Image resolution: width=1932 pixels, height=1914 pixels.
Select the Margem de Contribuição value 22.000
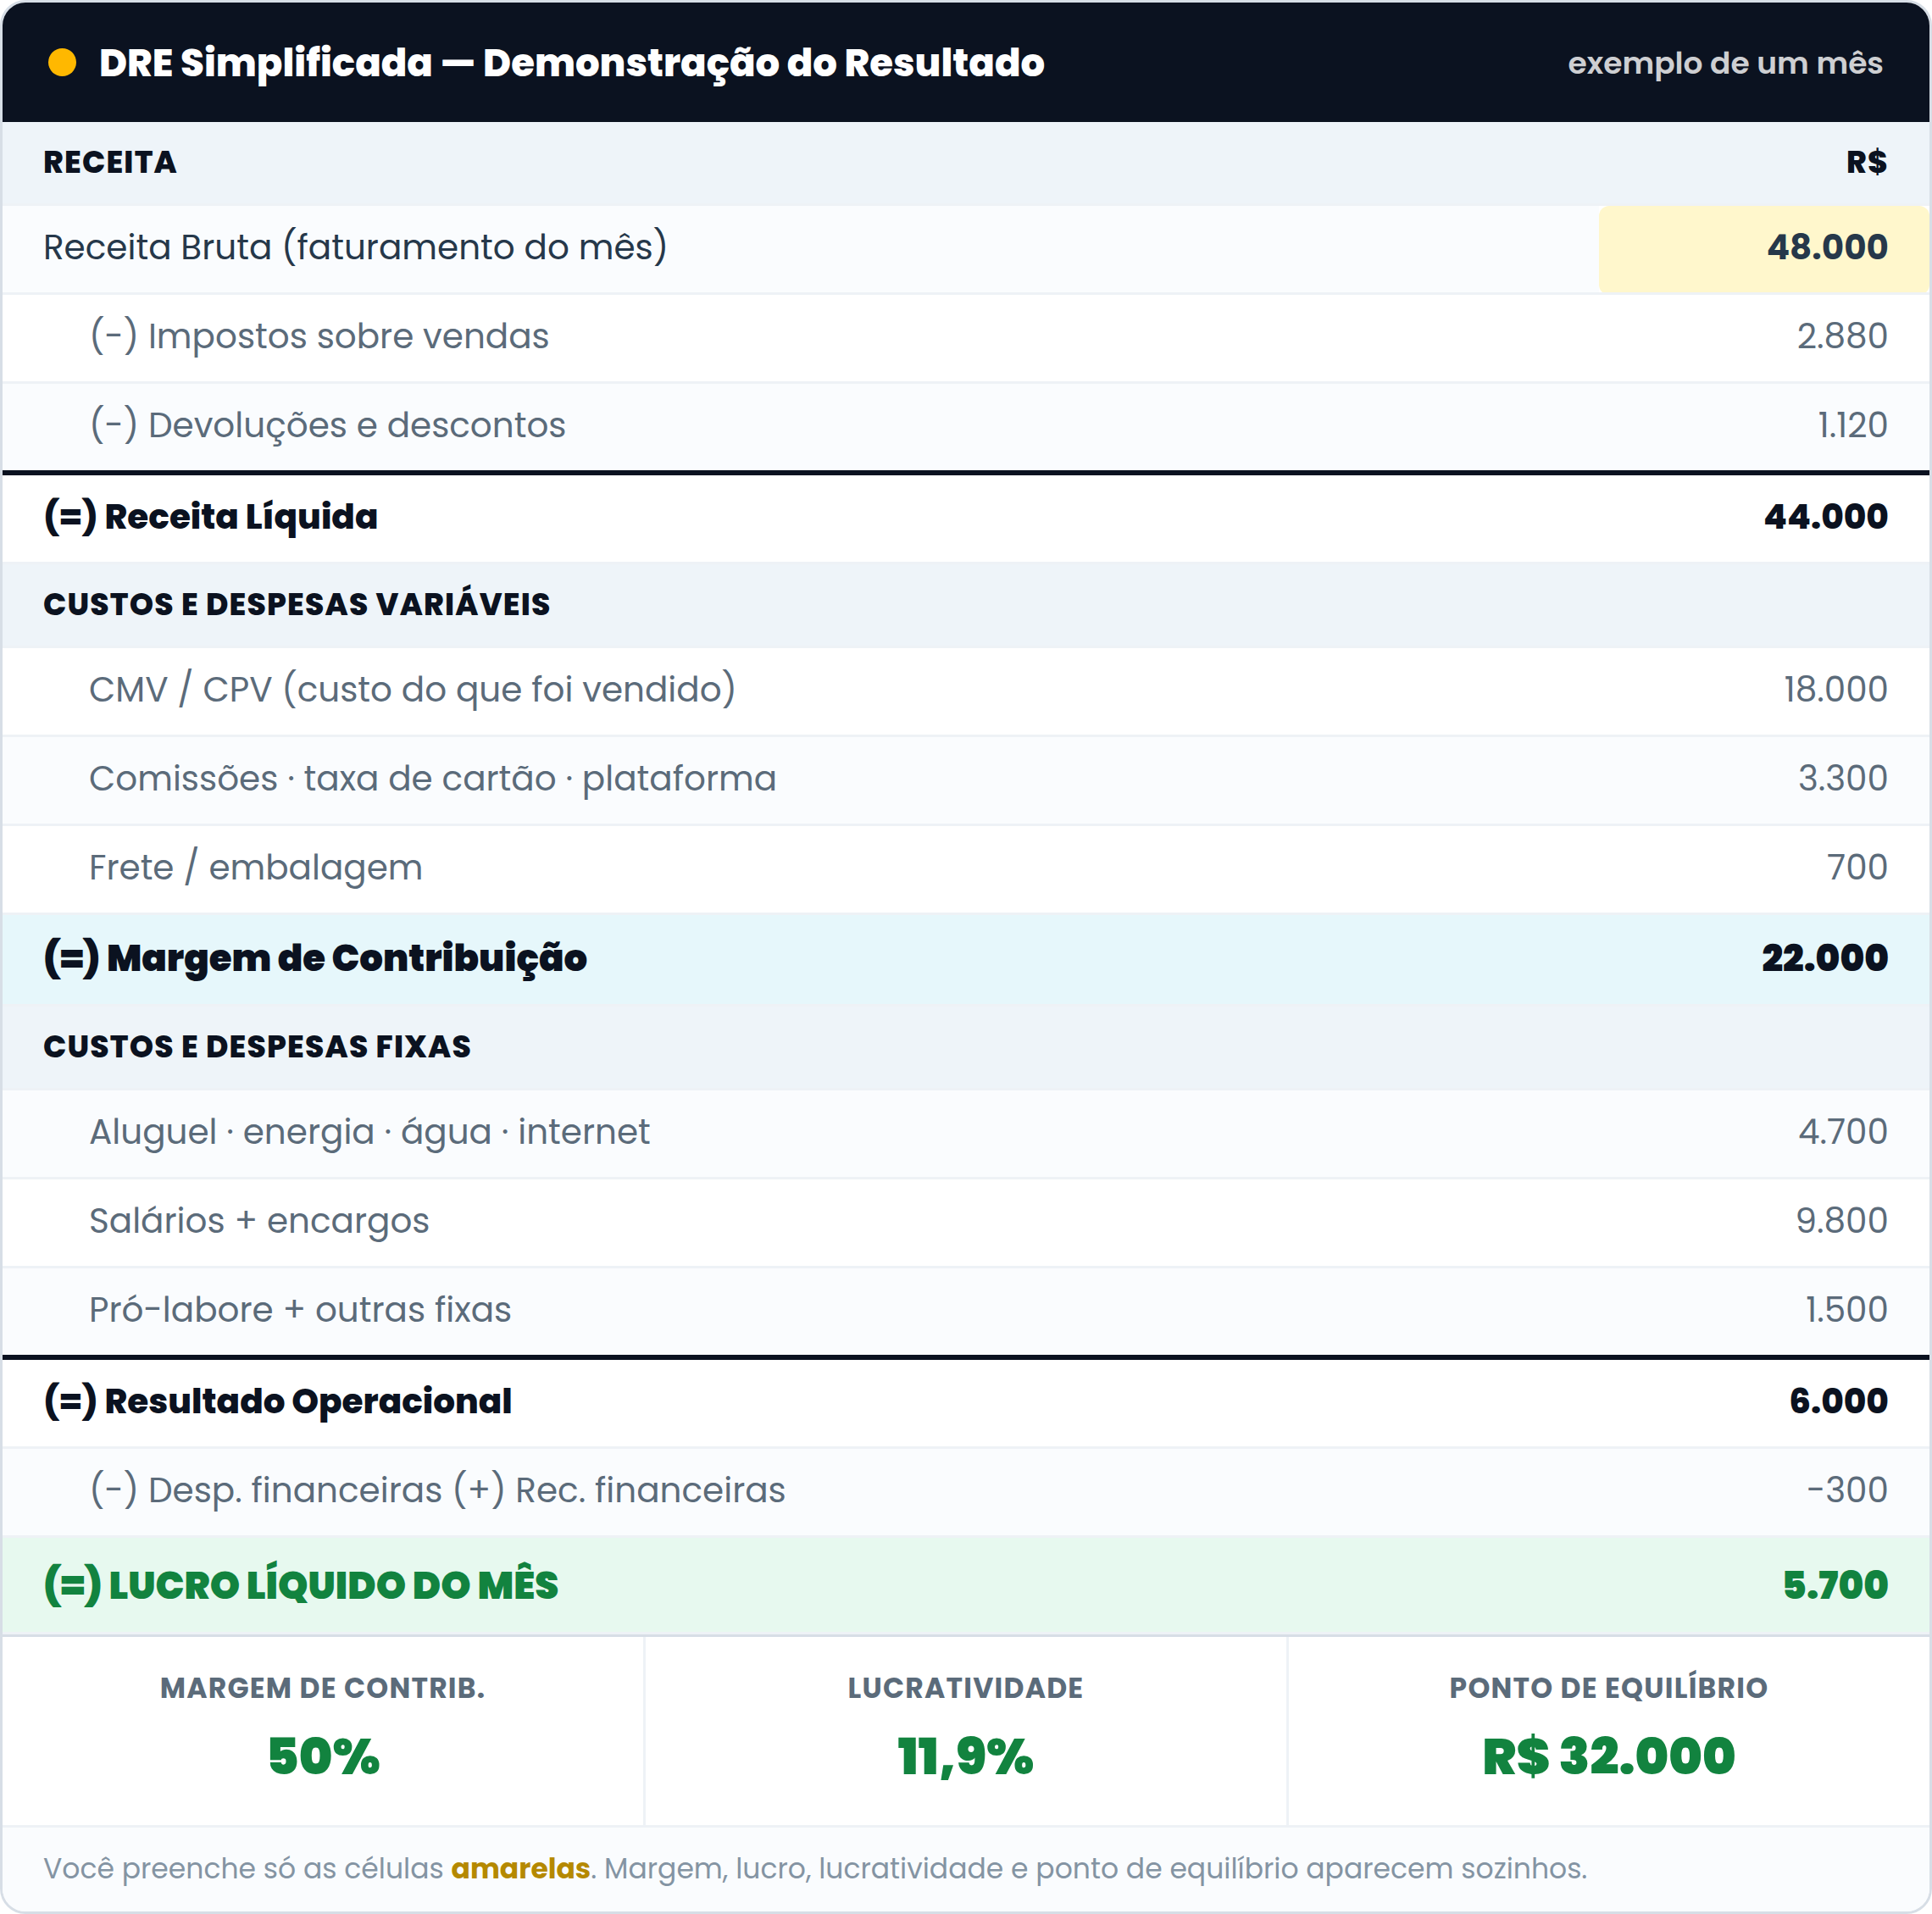point(1824,958)
